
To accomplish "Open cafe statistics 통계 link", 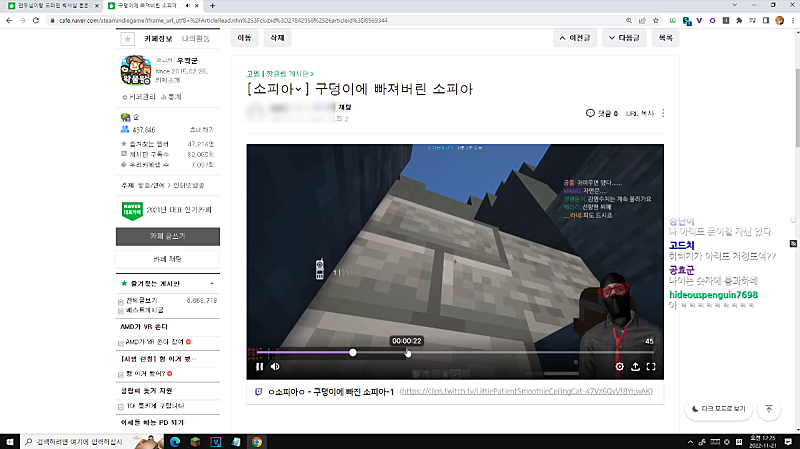I will tap(171, 97).
